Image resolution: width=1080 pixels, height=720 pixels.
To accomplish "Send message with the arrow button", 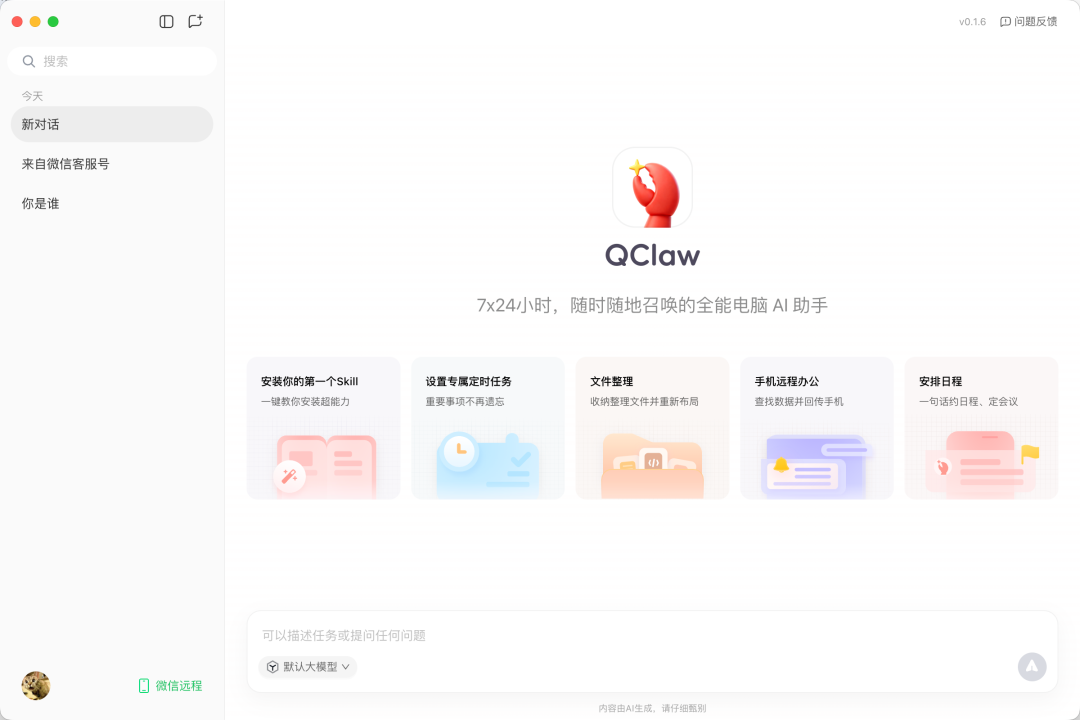I will click(1032, 666).
